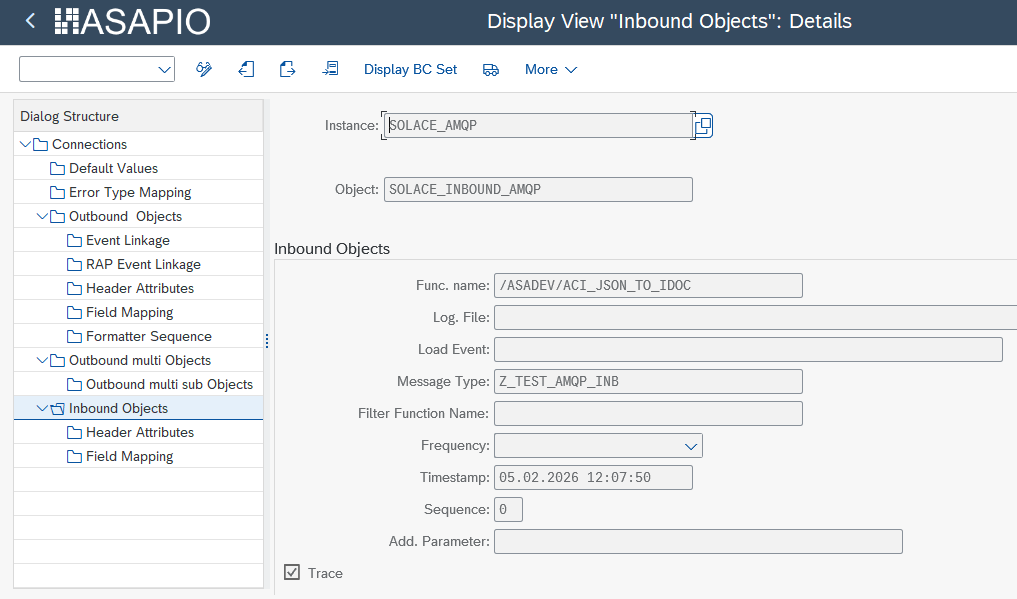Open RAP Event Linkage in tree

143,265
